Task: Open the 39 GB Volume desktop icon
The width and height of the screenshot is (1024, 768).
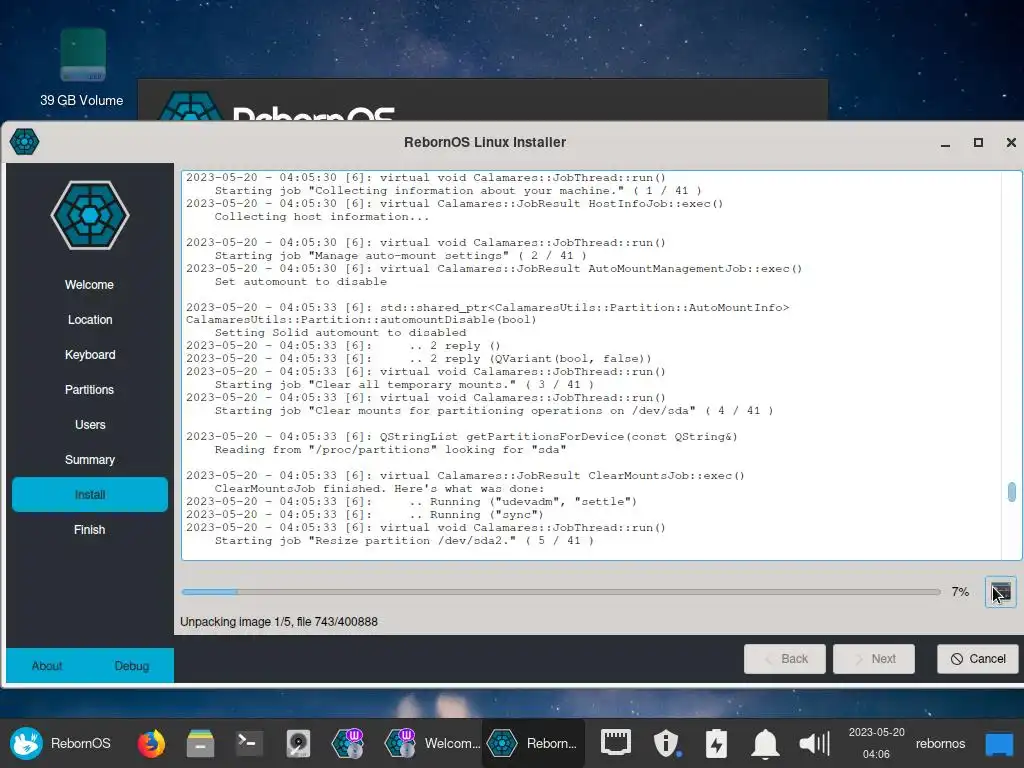Action: coord(82,68)
